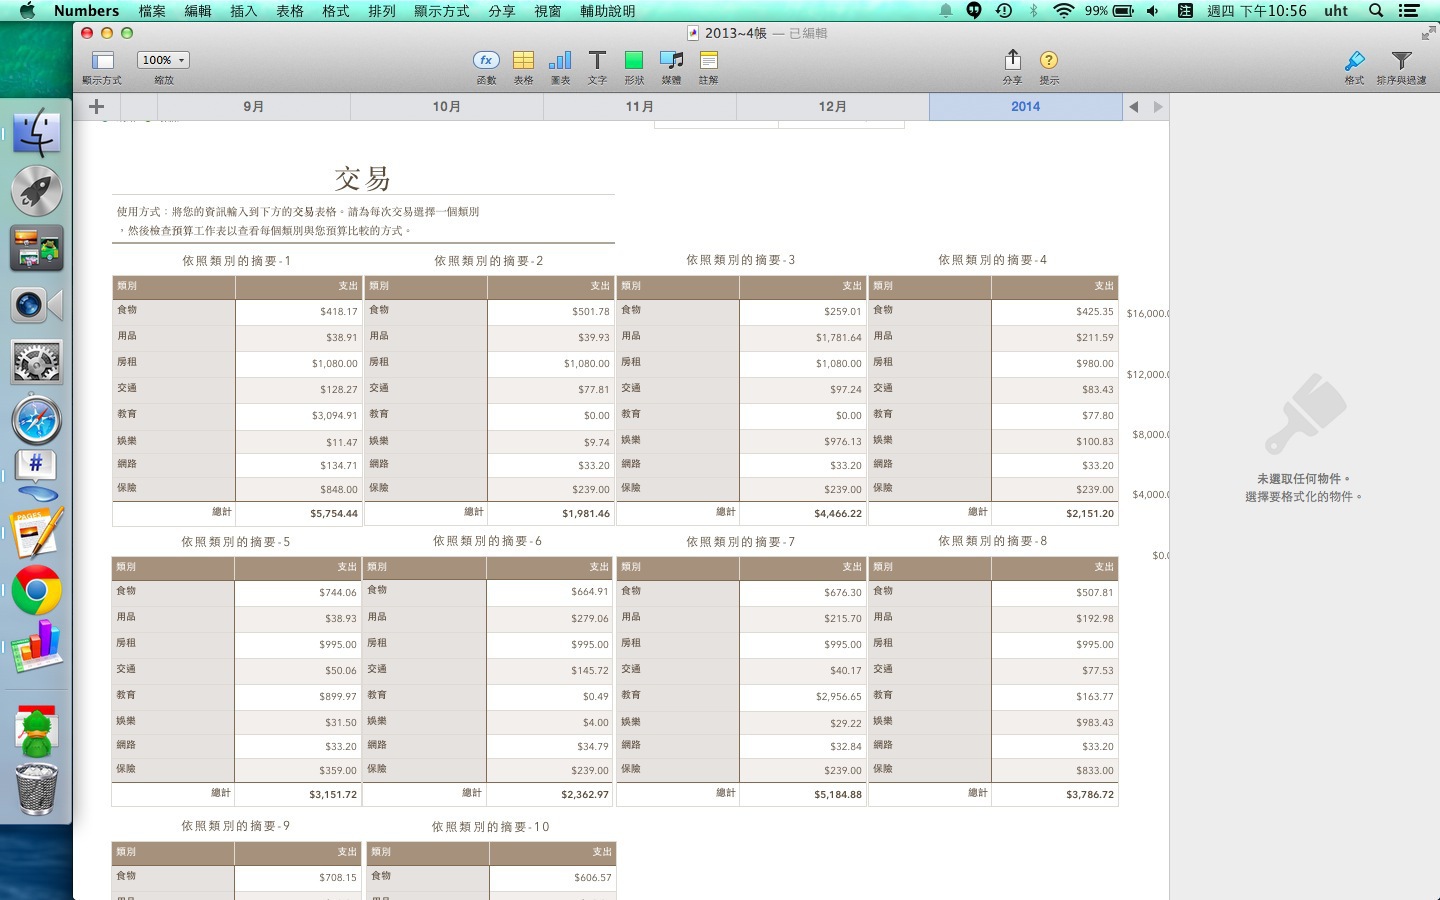Open Finder from the Dock

click(x=37, y=133)
